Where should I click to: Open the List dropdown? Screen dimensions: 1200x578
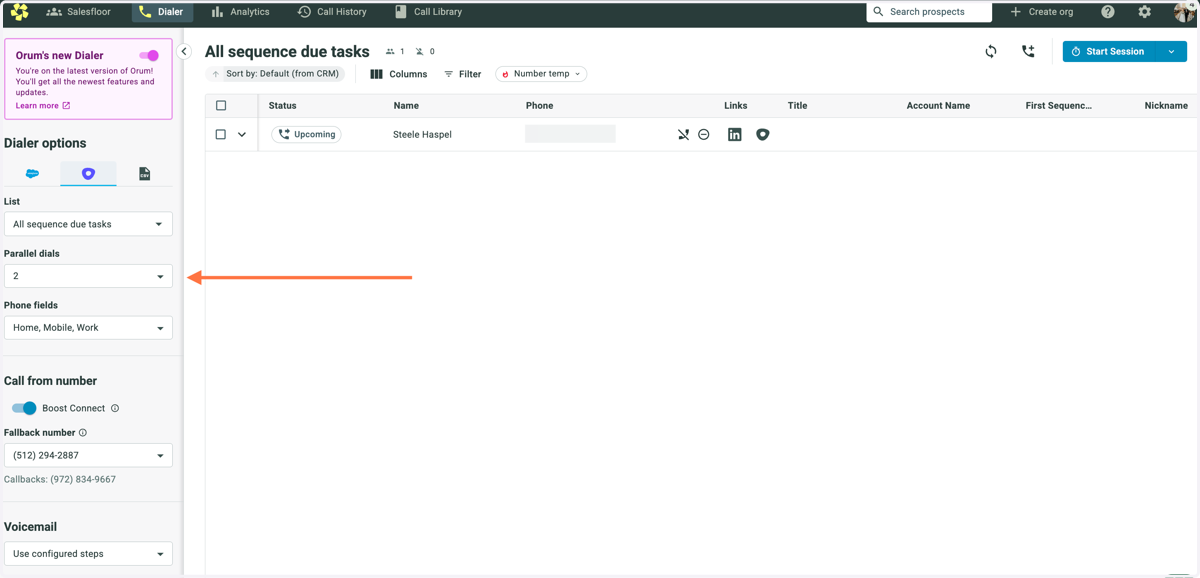(x=88, y=224)
